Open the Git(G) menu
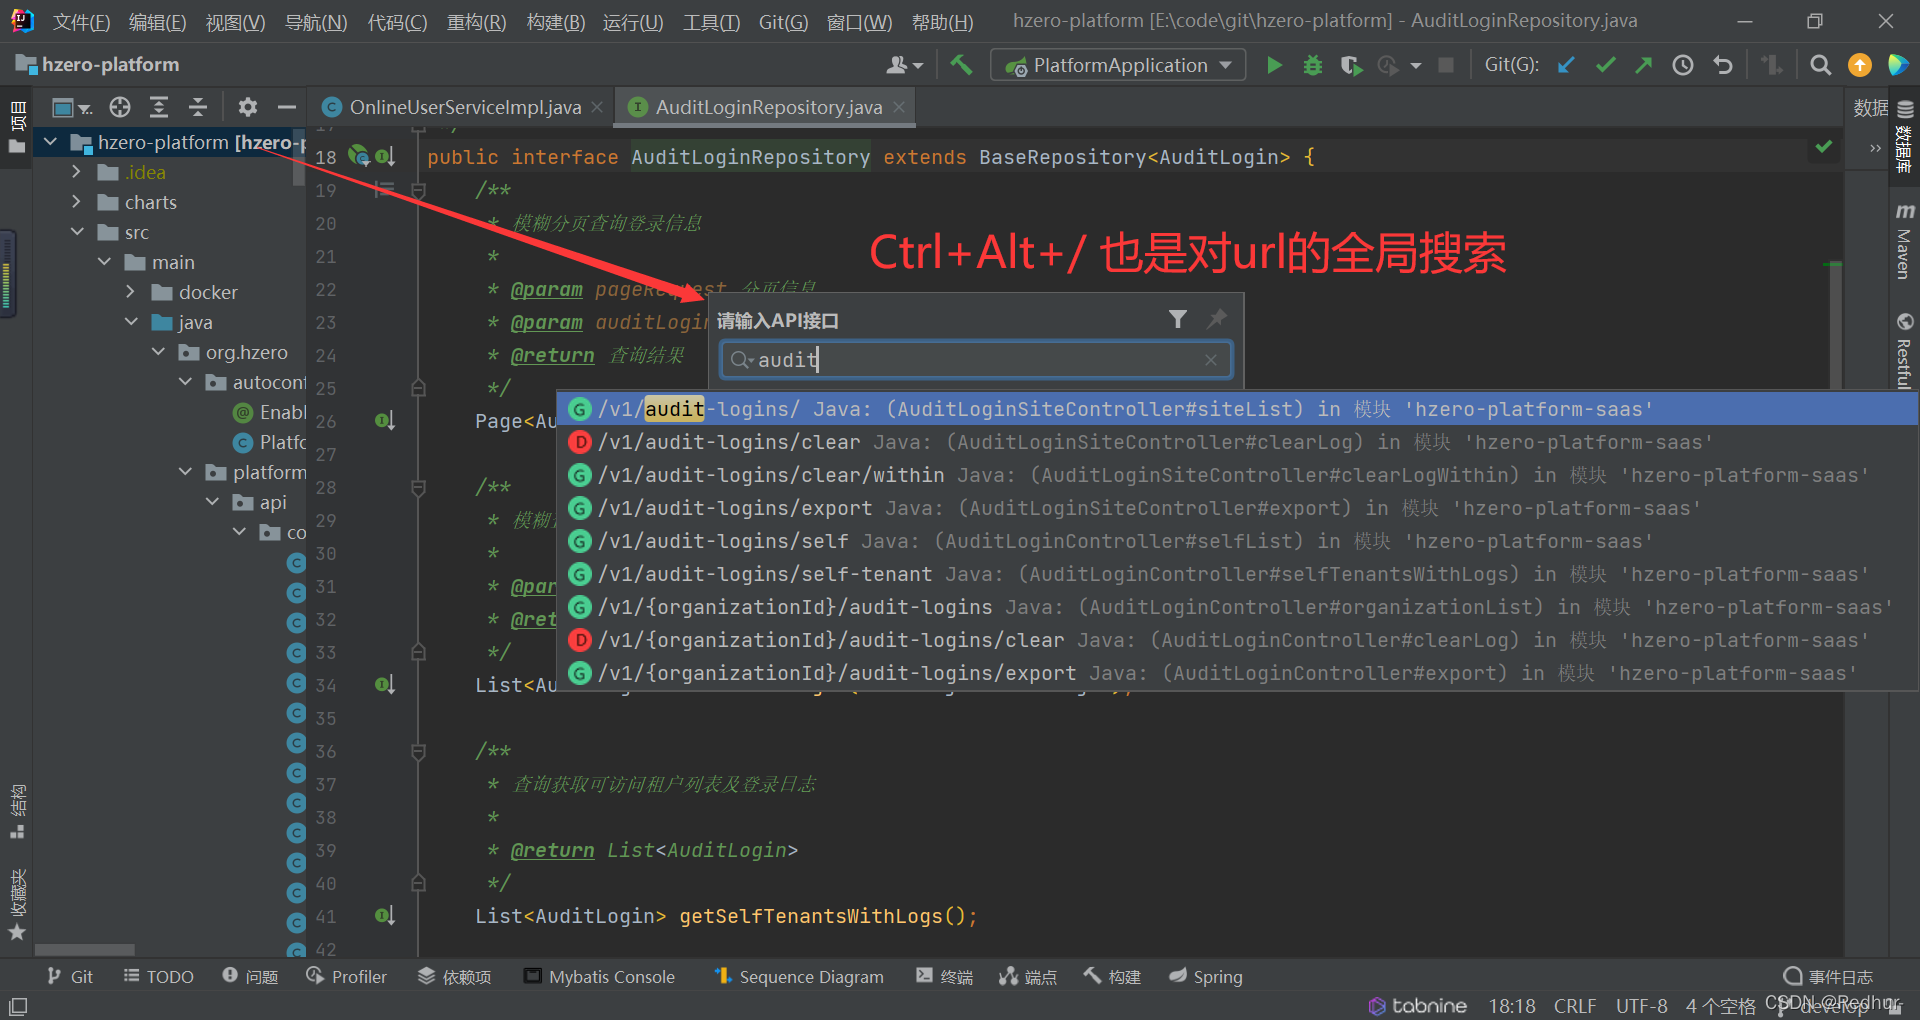This screenshot has height=1020, width=1920. pos(783,22)
